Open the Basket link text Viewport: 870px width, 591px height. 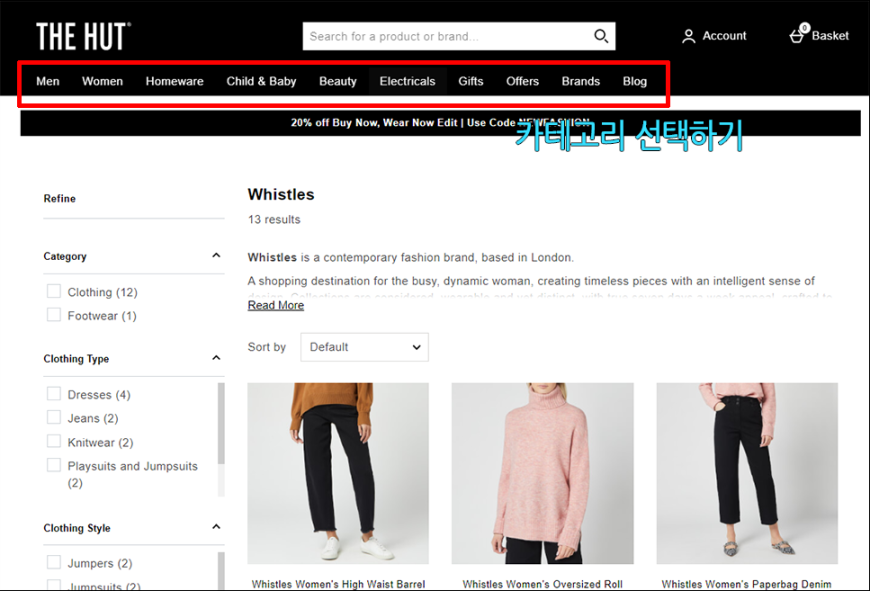pos(830,36)
